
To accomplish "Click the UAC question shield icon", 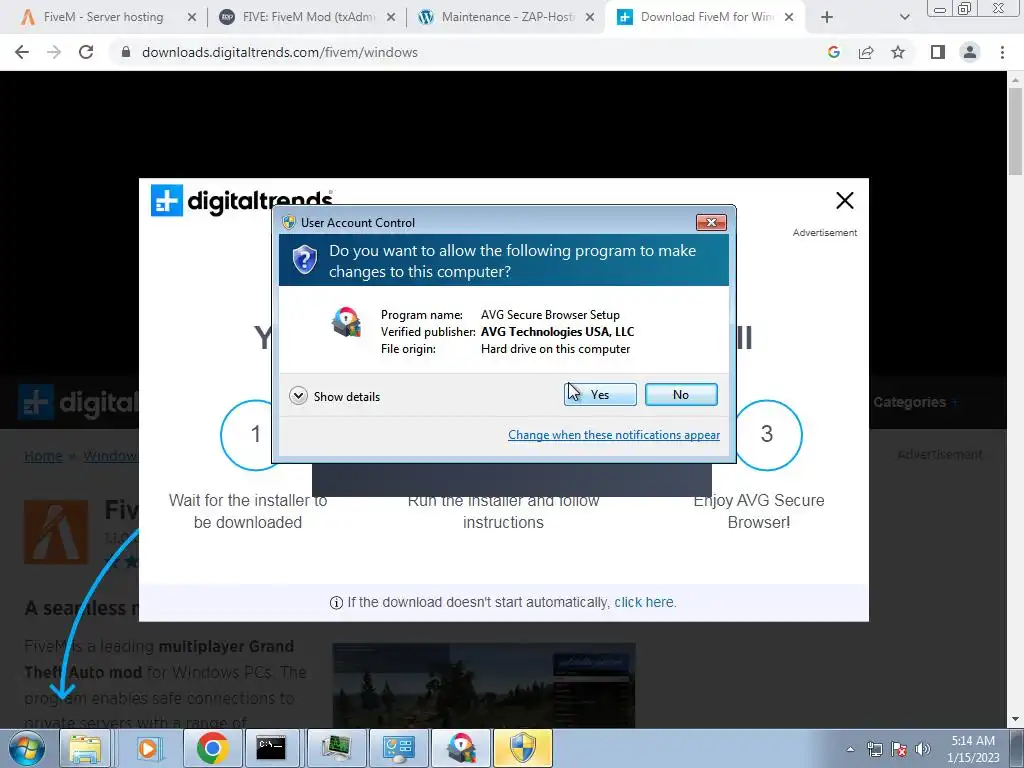I will pyautogui.click(x=304, y=259).
